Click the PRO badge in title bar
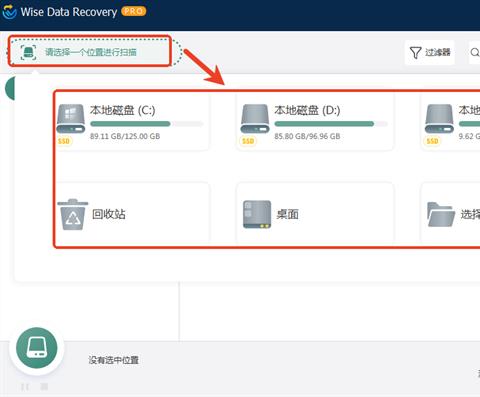The height and width of the screenshot is (397, 480). 133,11
